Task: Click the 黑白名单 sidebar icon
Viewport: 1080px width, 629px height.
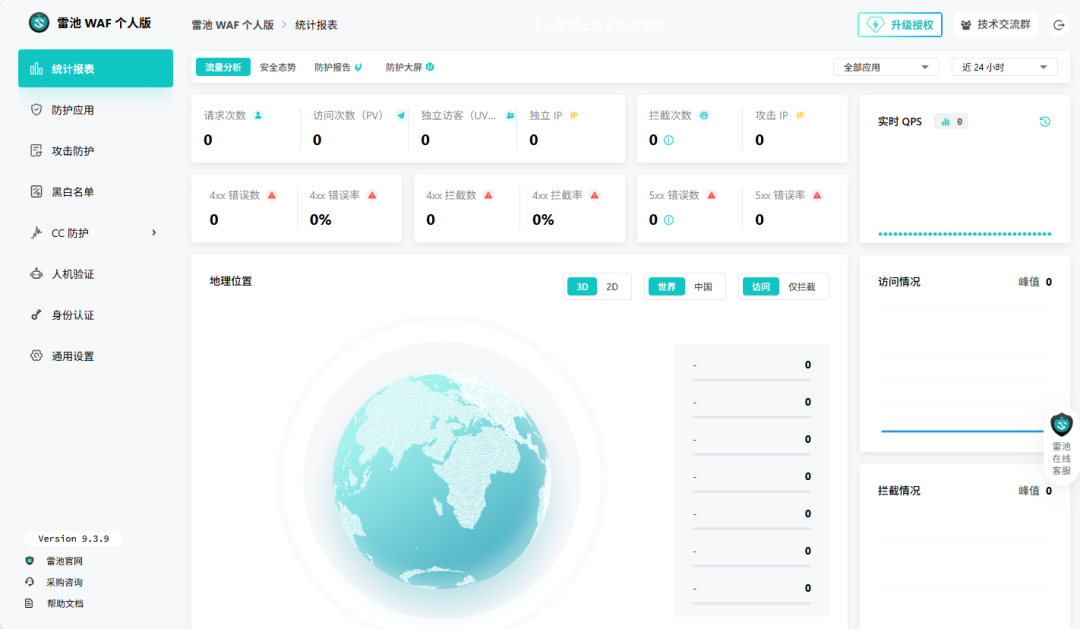Action: click(37, 192)
